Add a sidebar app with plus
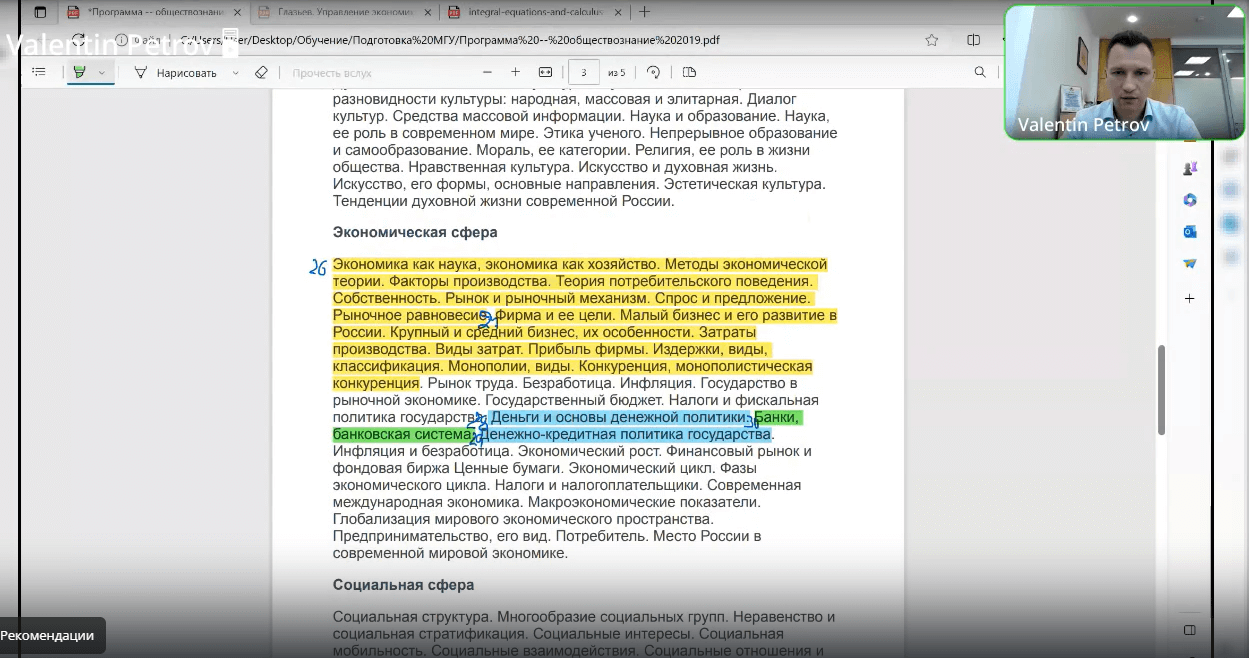Viewport: 1249px width, 658px height. 1189,298
